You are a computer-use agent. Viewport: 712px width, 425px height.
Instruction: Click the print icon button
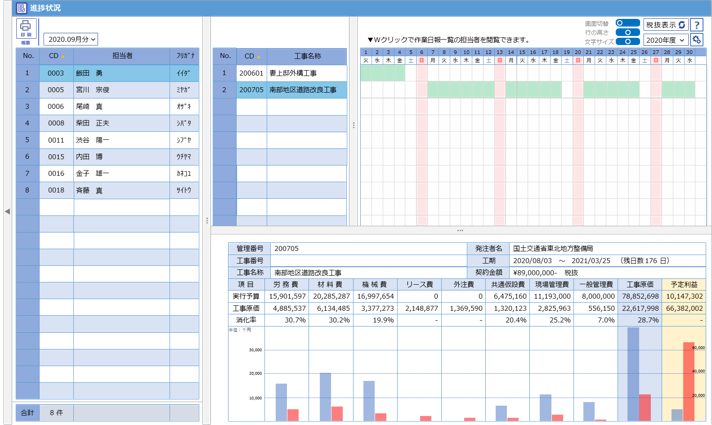point(25,30)
